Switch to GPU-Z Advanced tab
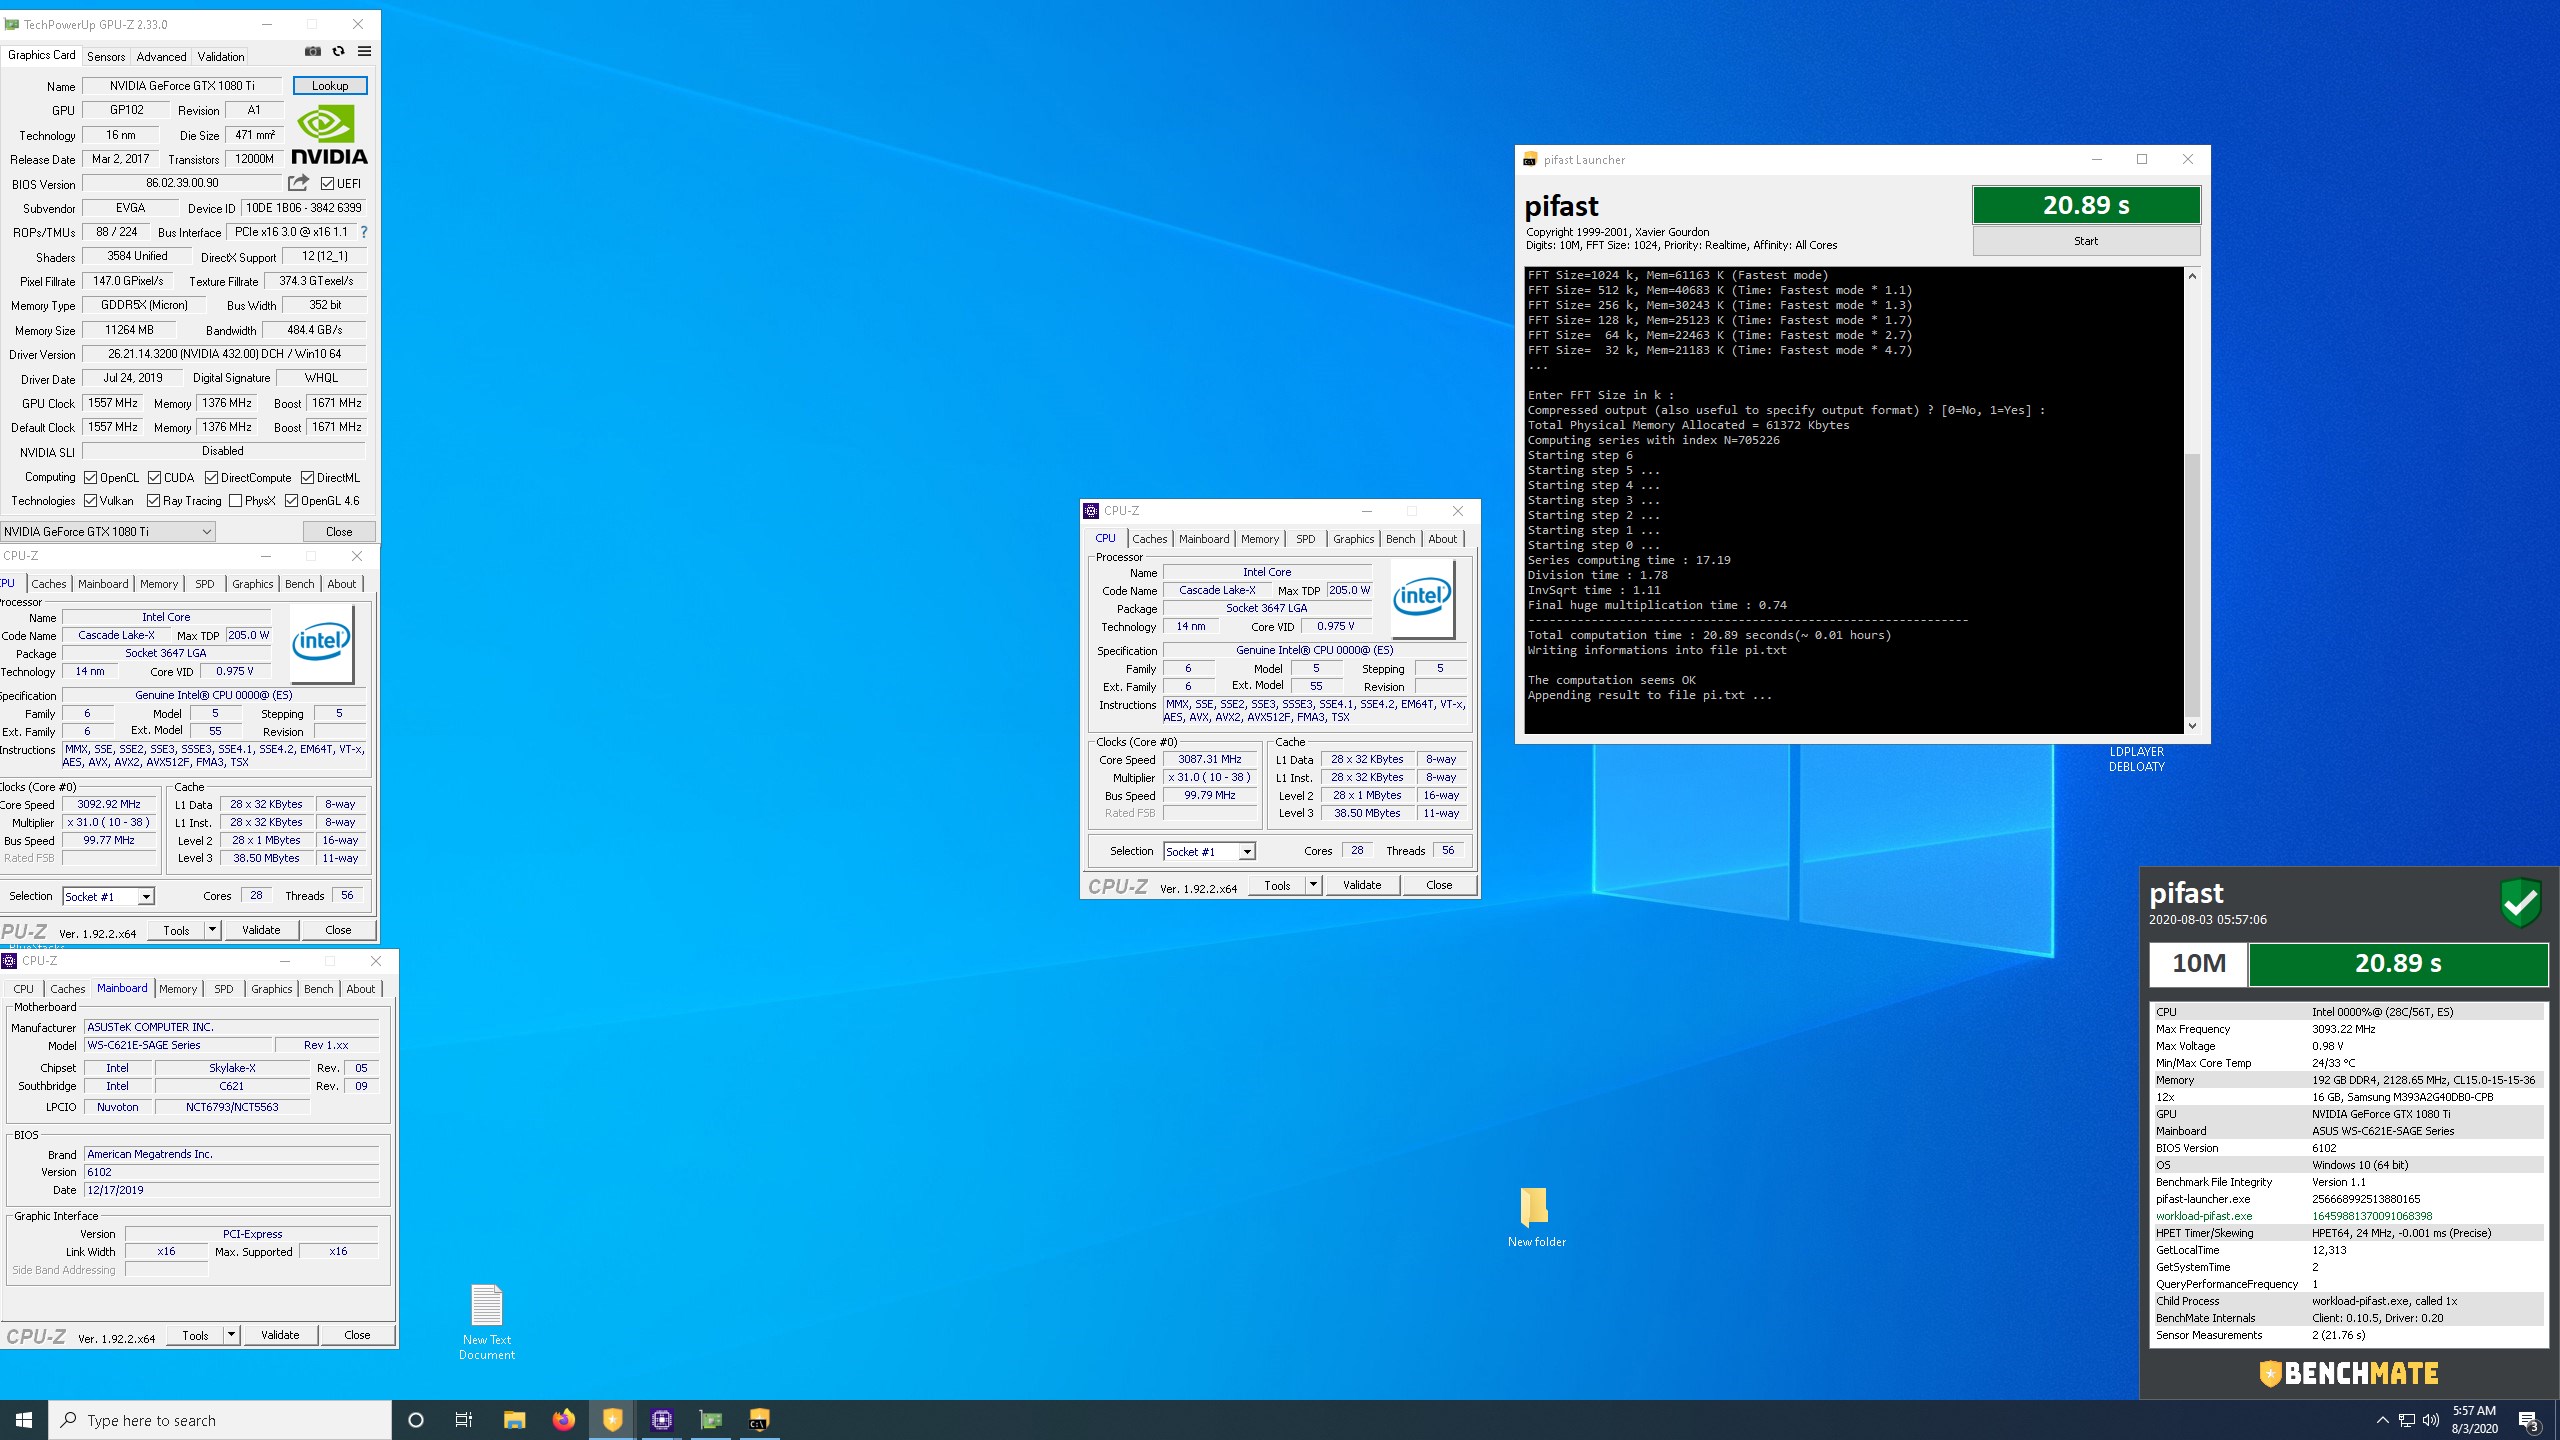This screenshot has width=2560, height=1440. point(161,56)
